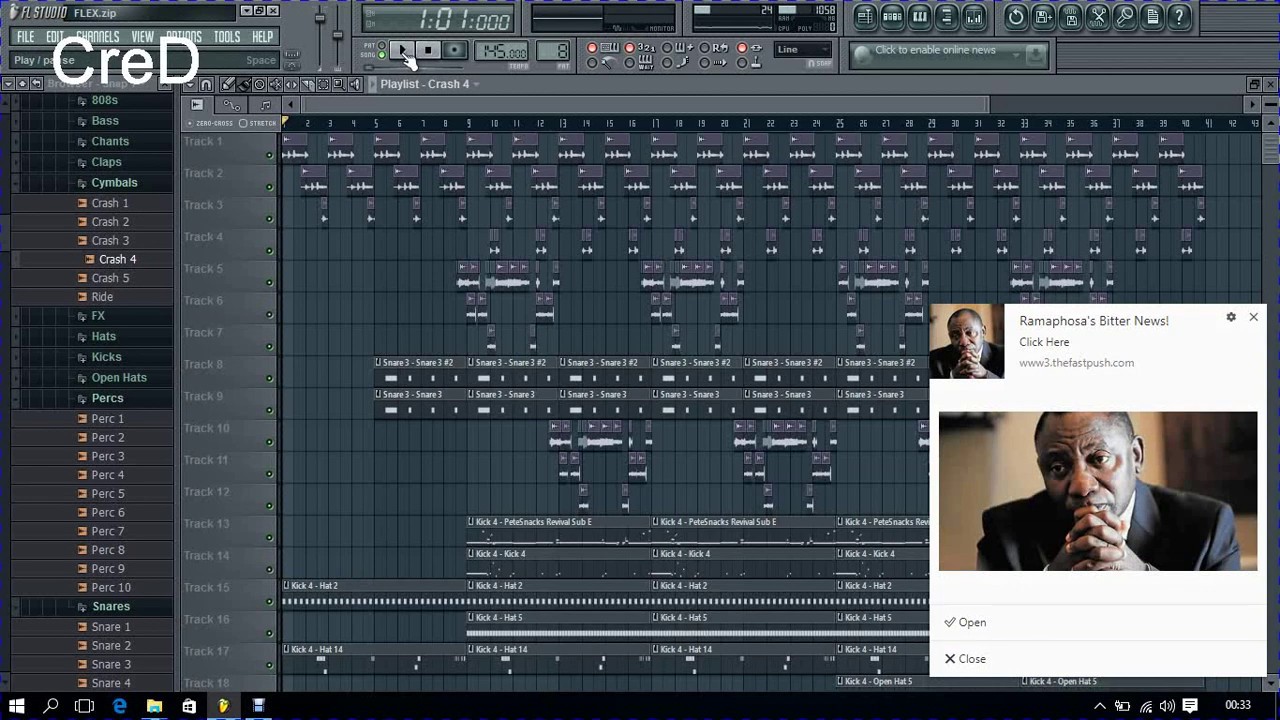The height and width of the screenshot is (720, 1280).
Task: Open the Mixer shortcut icon
Action: [974, 17]
